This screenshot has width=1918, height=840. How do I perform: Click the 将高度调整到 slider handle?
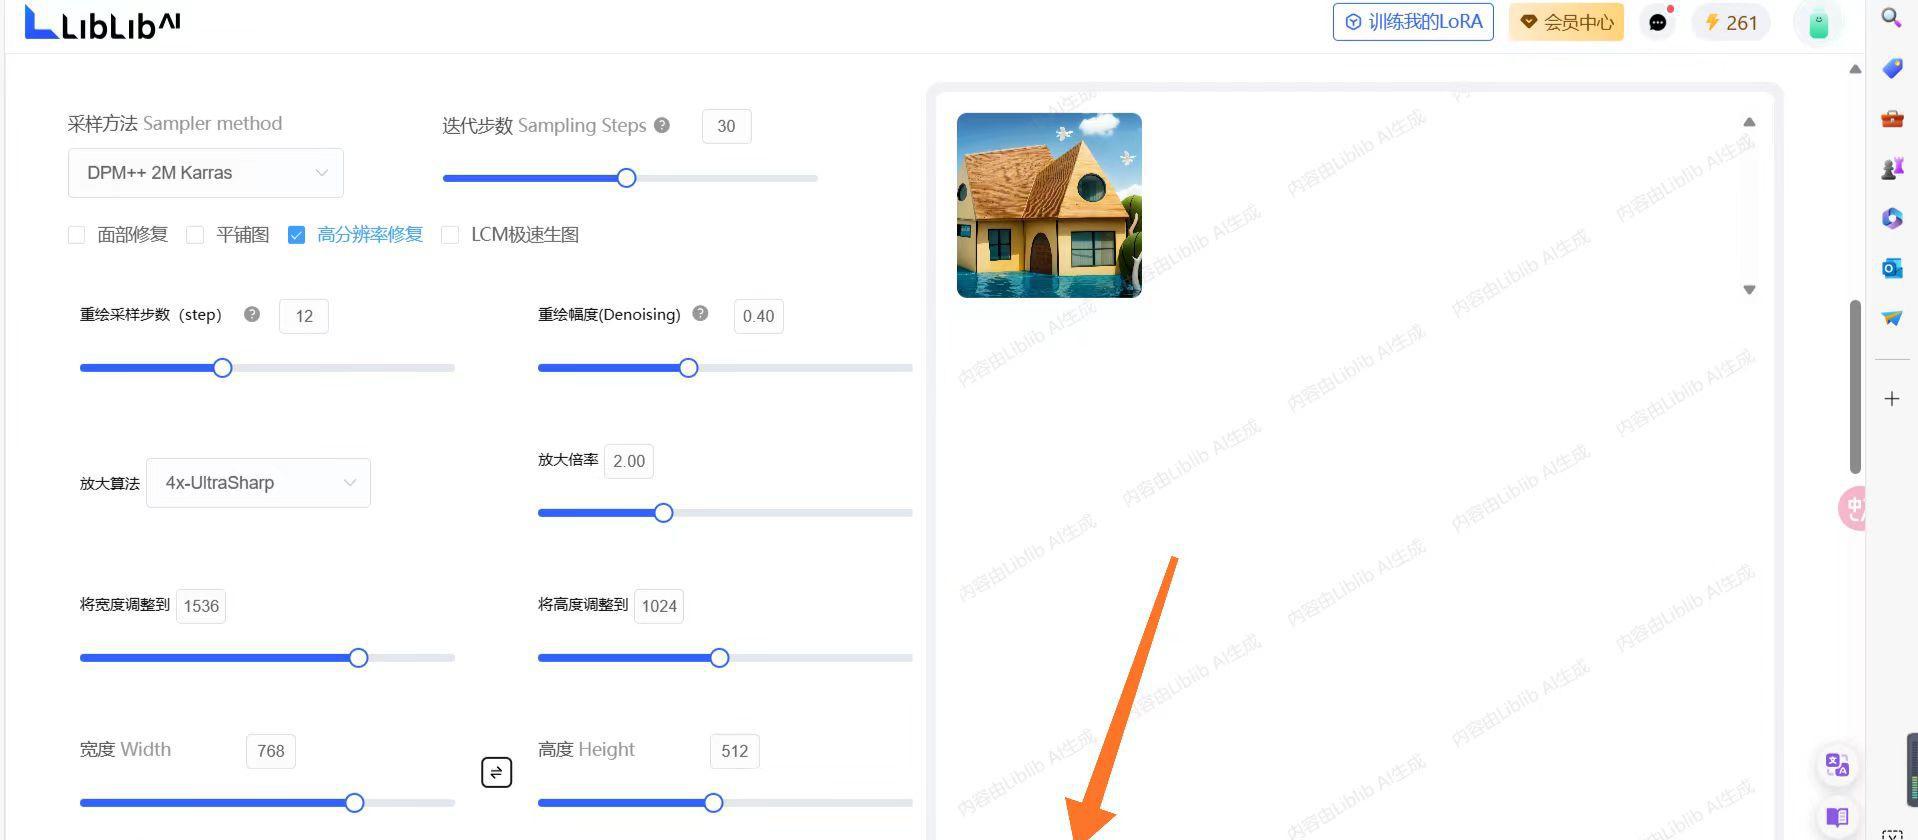click(x=719, y=658)
